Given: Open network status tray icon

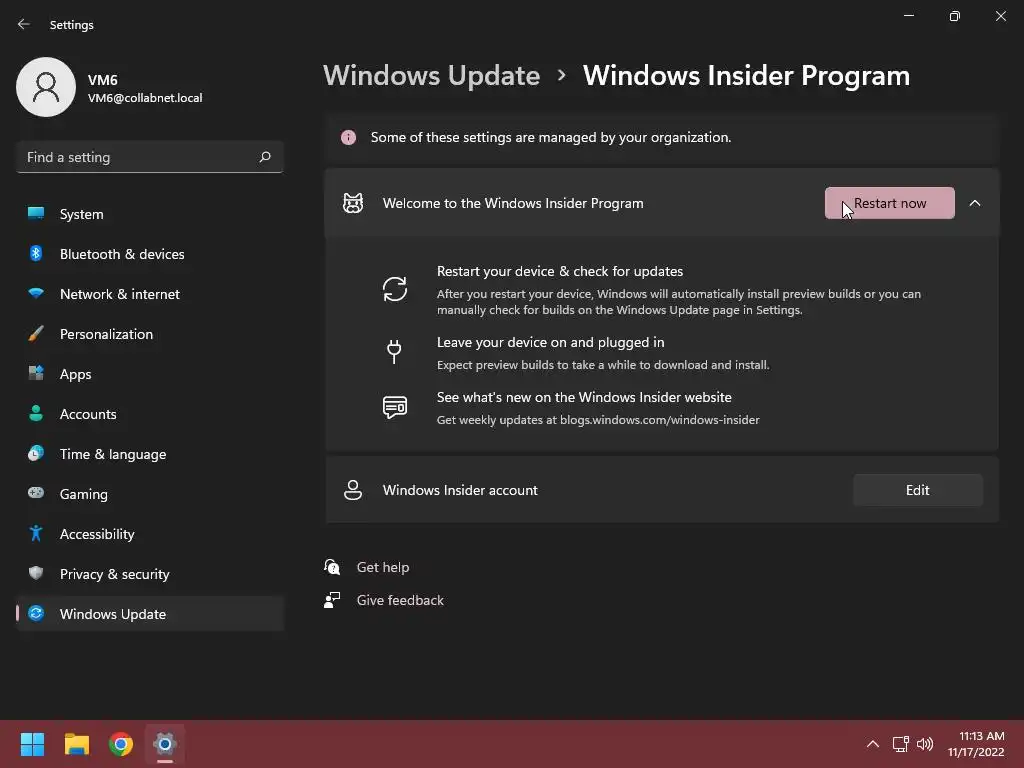Looking at the screenshot, I should [901, 744].
